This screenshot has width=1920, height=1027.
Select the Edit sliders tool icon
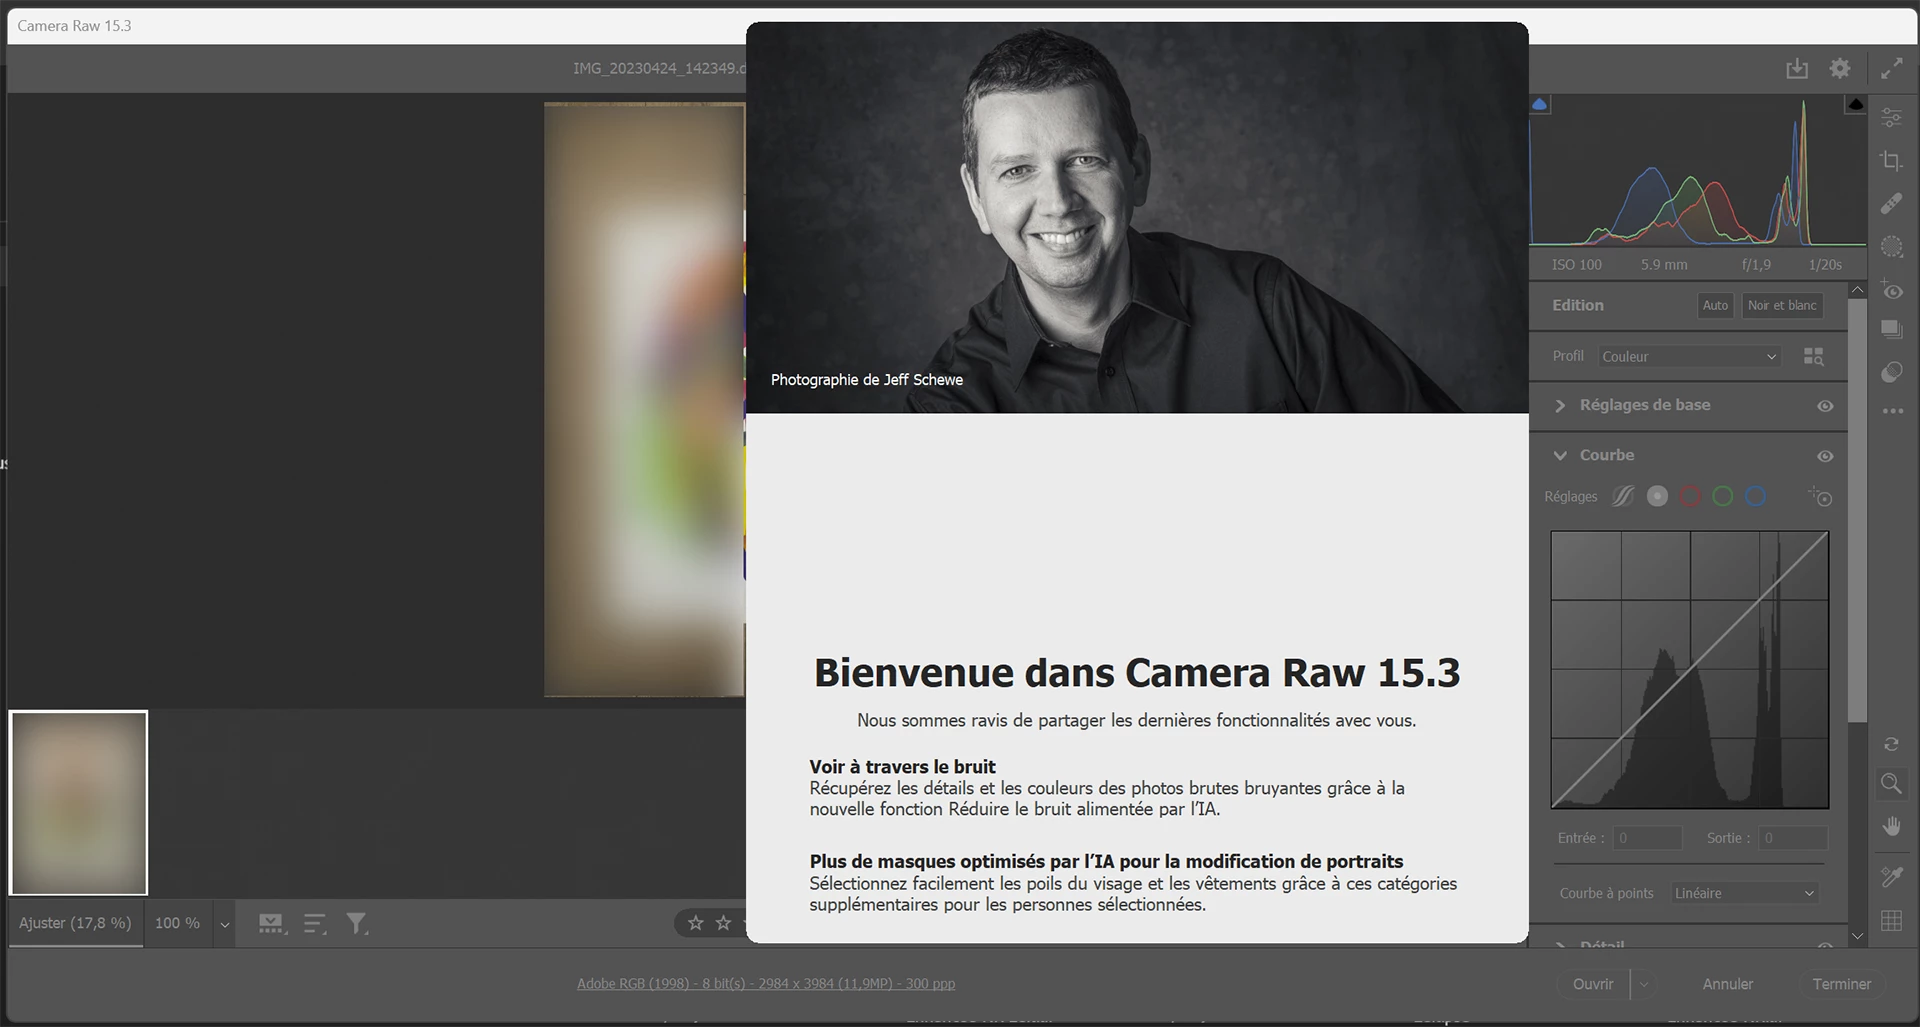coord(1891,117)
